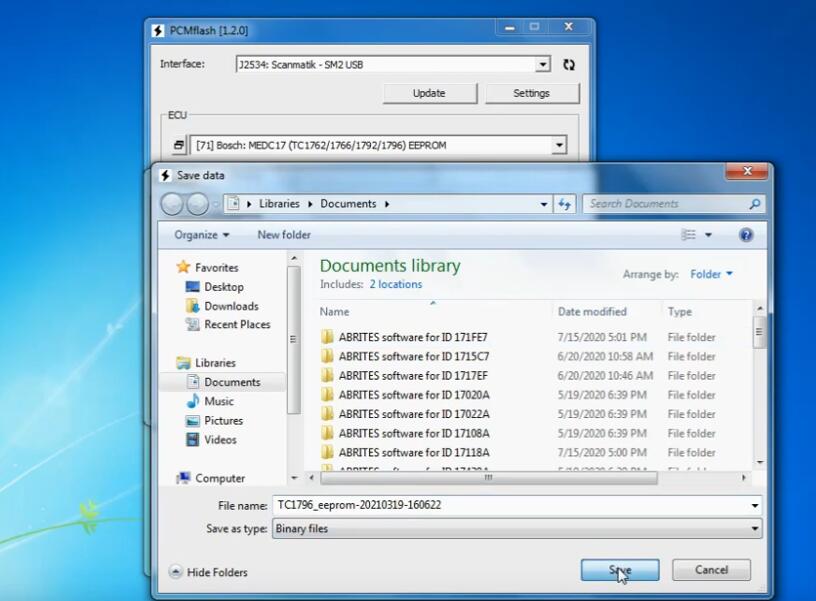Click the navigation pane scrollbar thumb
The height and width of the screenshot is (601, 816).
click(x=293, y=340)
